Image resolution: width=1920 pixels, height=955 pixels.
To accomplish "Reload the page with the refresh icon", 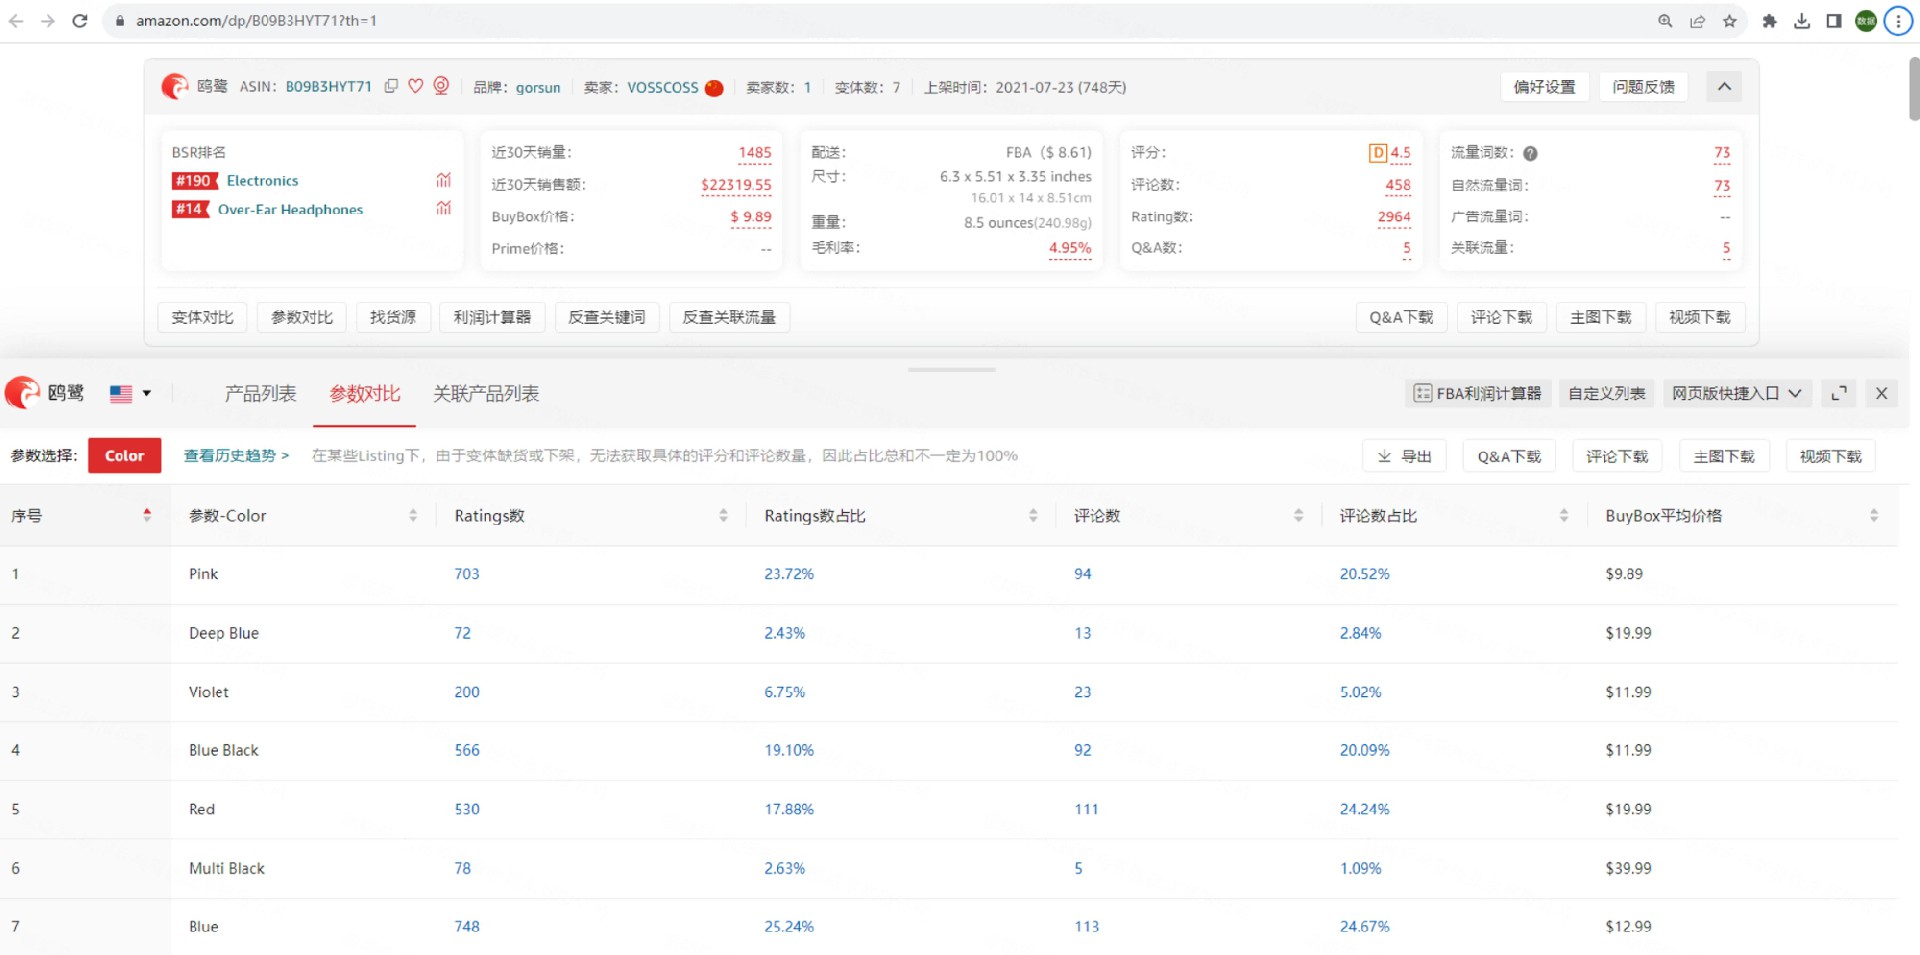I will pos(80,21).
